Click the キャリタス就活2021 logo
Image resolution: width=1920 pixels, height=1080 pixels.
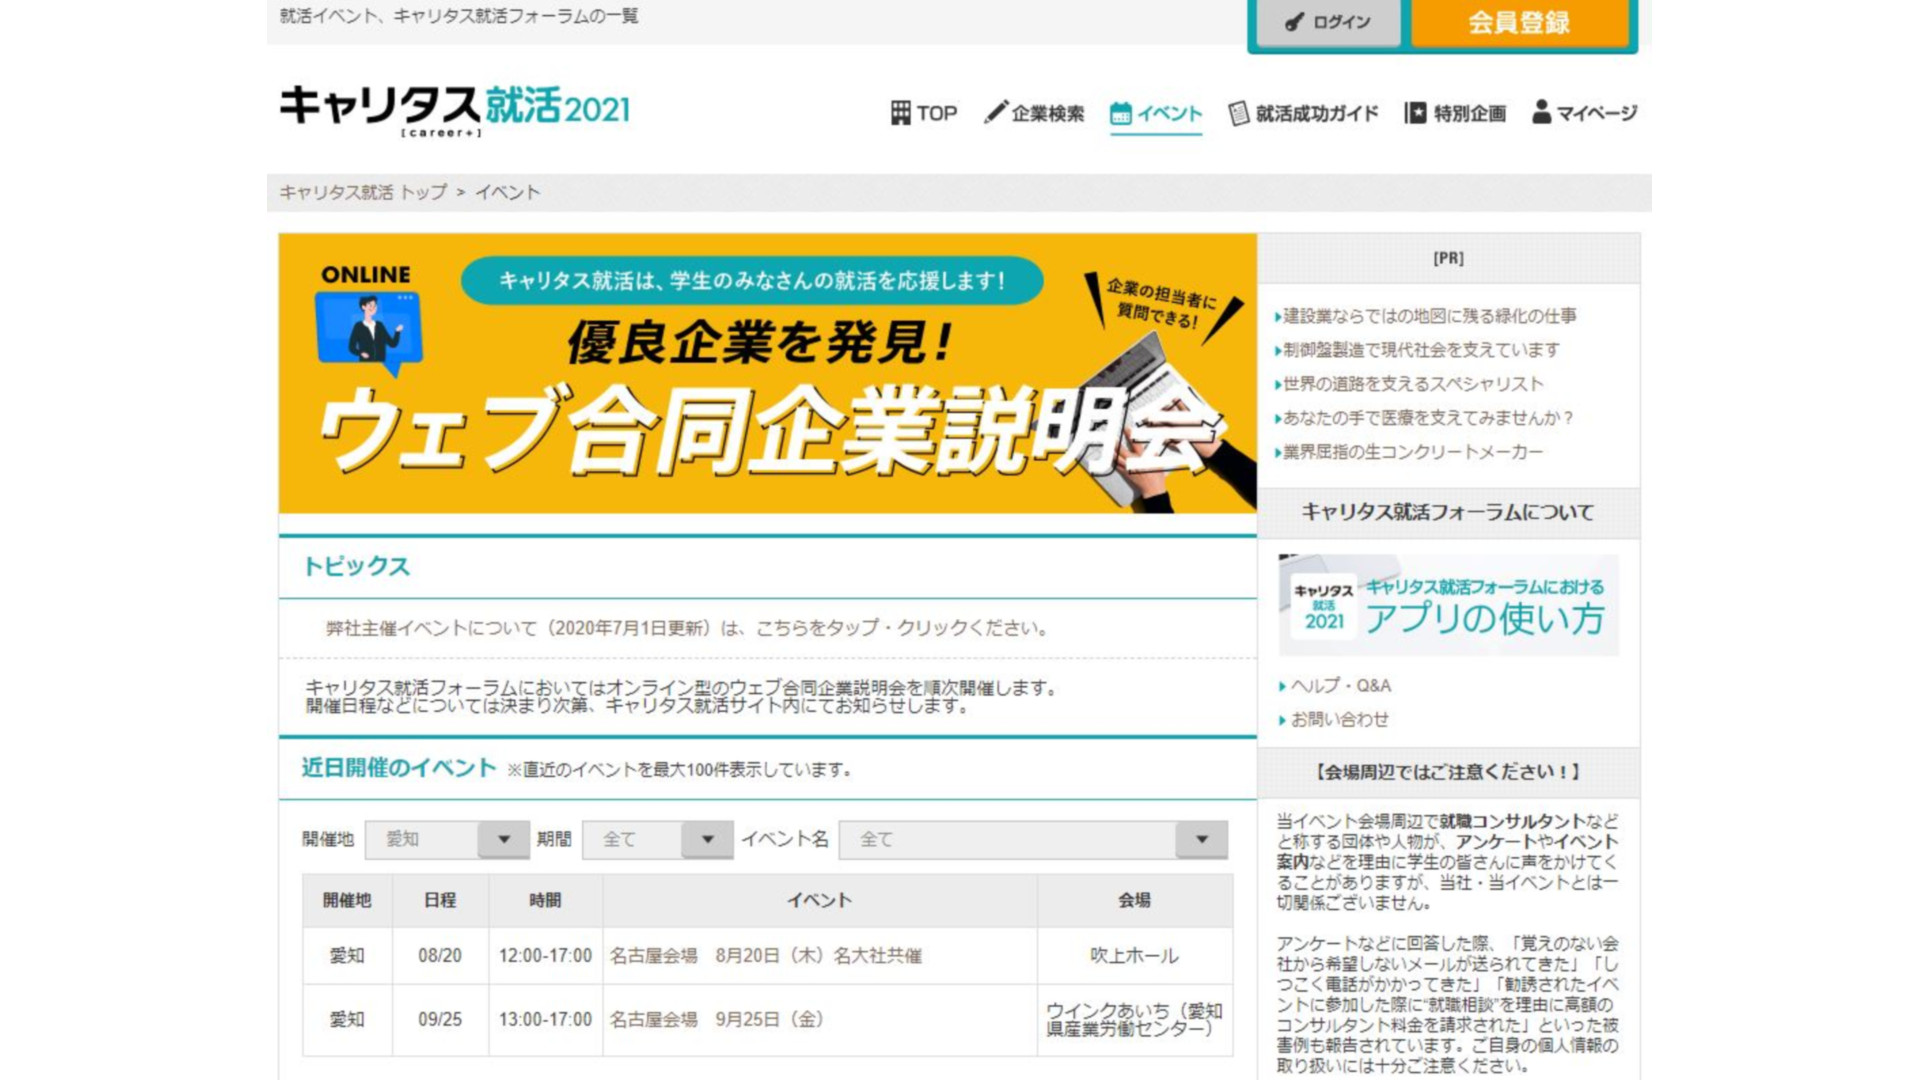pyautogui.click(x=455, y=109)
